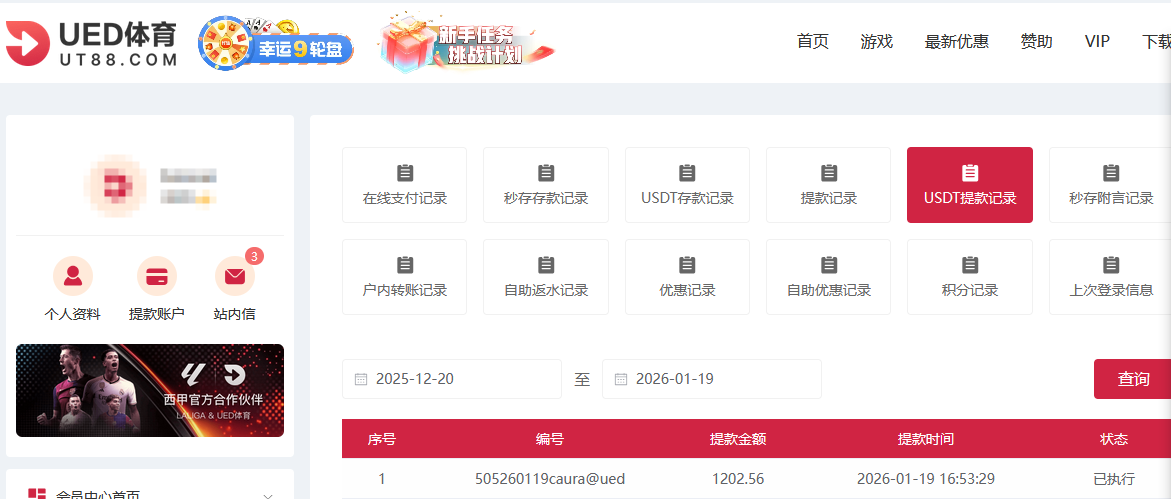Open 站内信 mailbox with 3 unread
The image size is (1171, 499).
point(235,276)
